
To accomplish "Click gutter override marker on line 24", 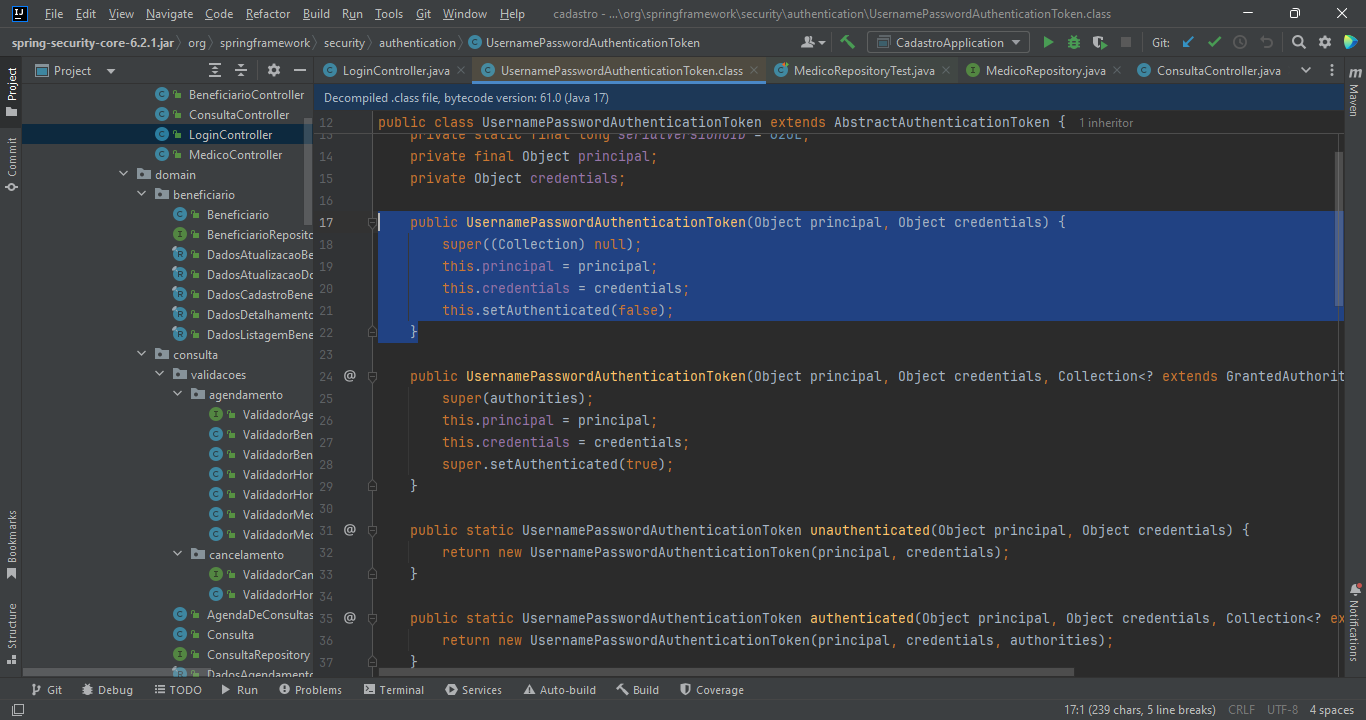I will tap(350, 376).
